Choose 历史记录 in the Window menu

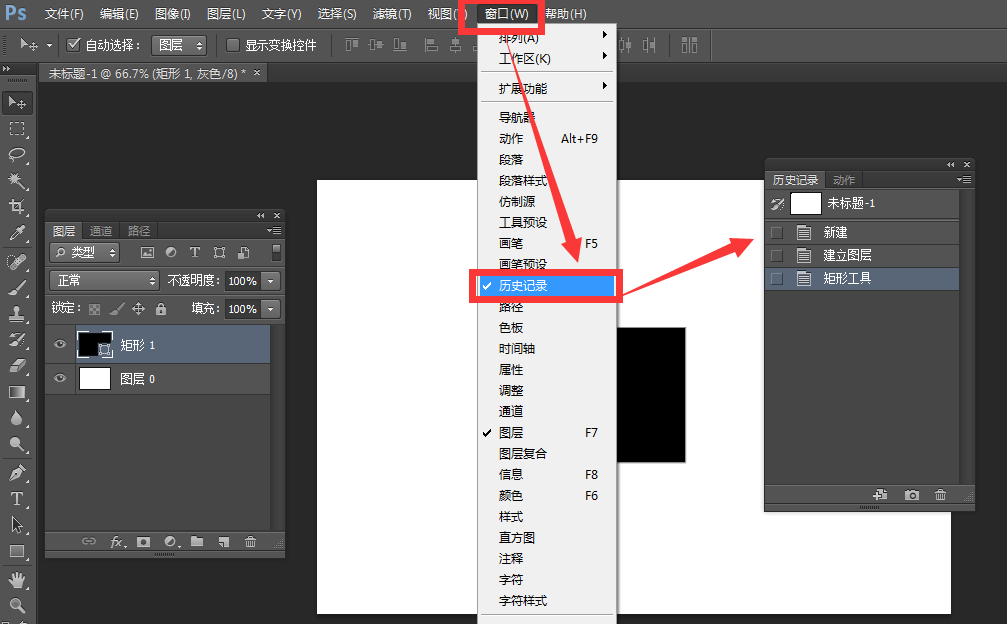545,286
